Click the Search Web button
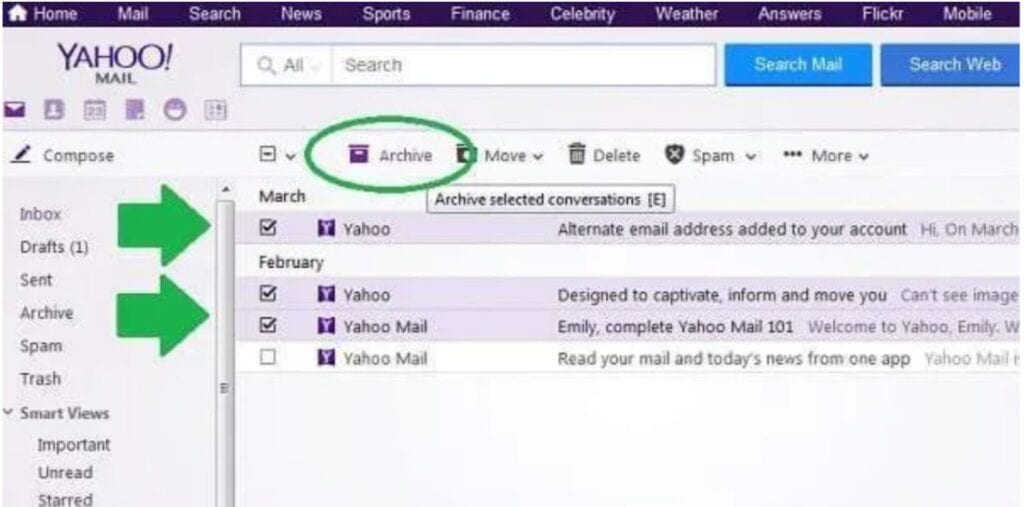 [952, 65]
